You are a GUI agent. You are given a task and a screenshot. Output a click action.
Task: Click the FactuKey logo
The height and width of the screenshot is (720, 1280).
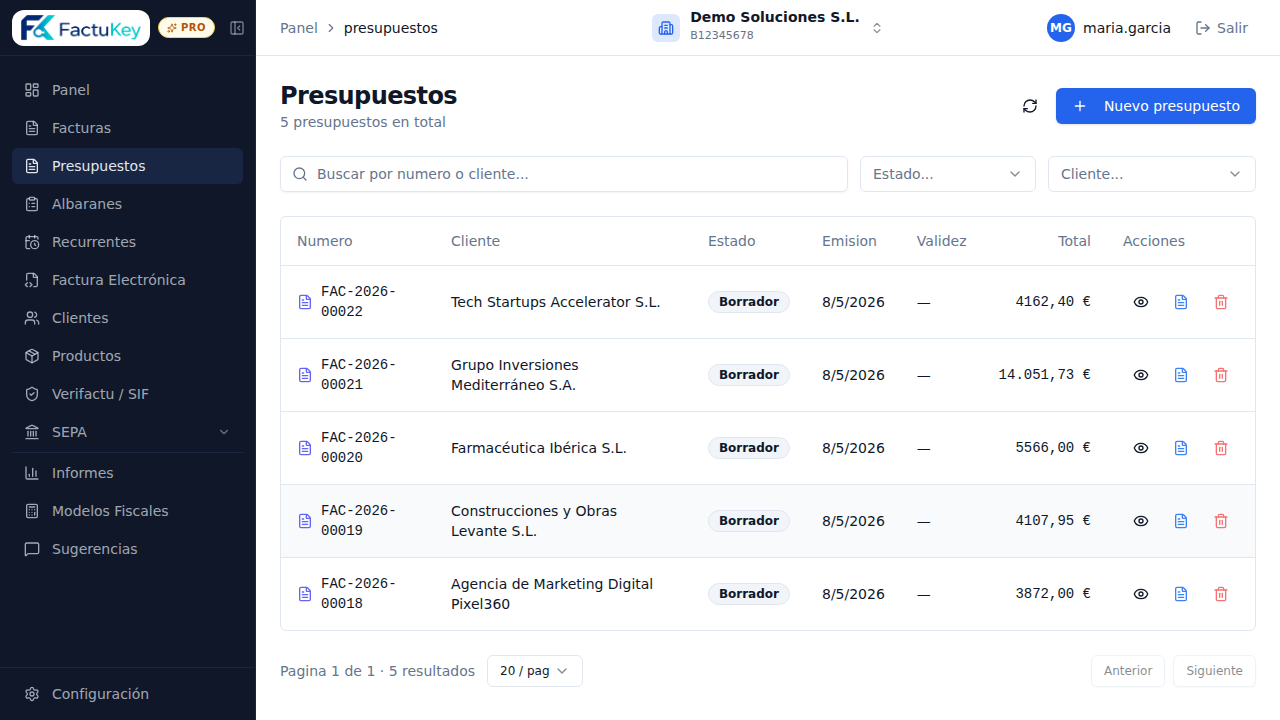(x=81, y=28)
